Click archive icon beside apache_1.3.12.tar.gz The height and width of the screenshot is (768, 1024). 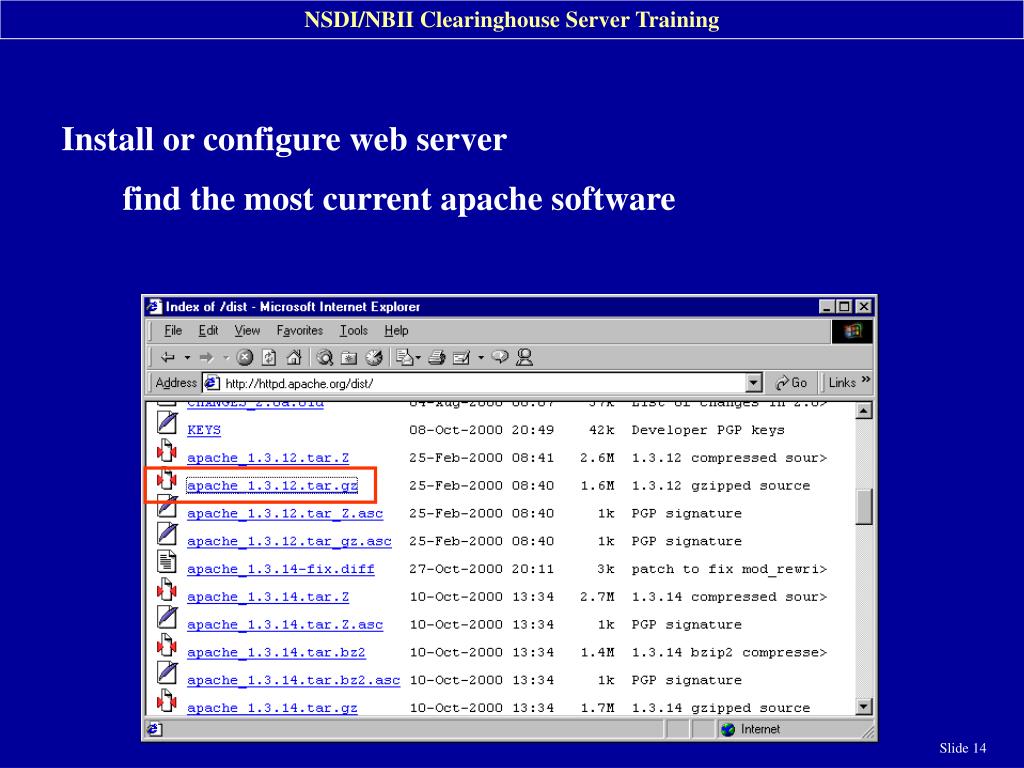point(167,479)
